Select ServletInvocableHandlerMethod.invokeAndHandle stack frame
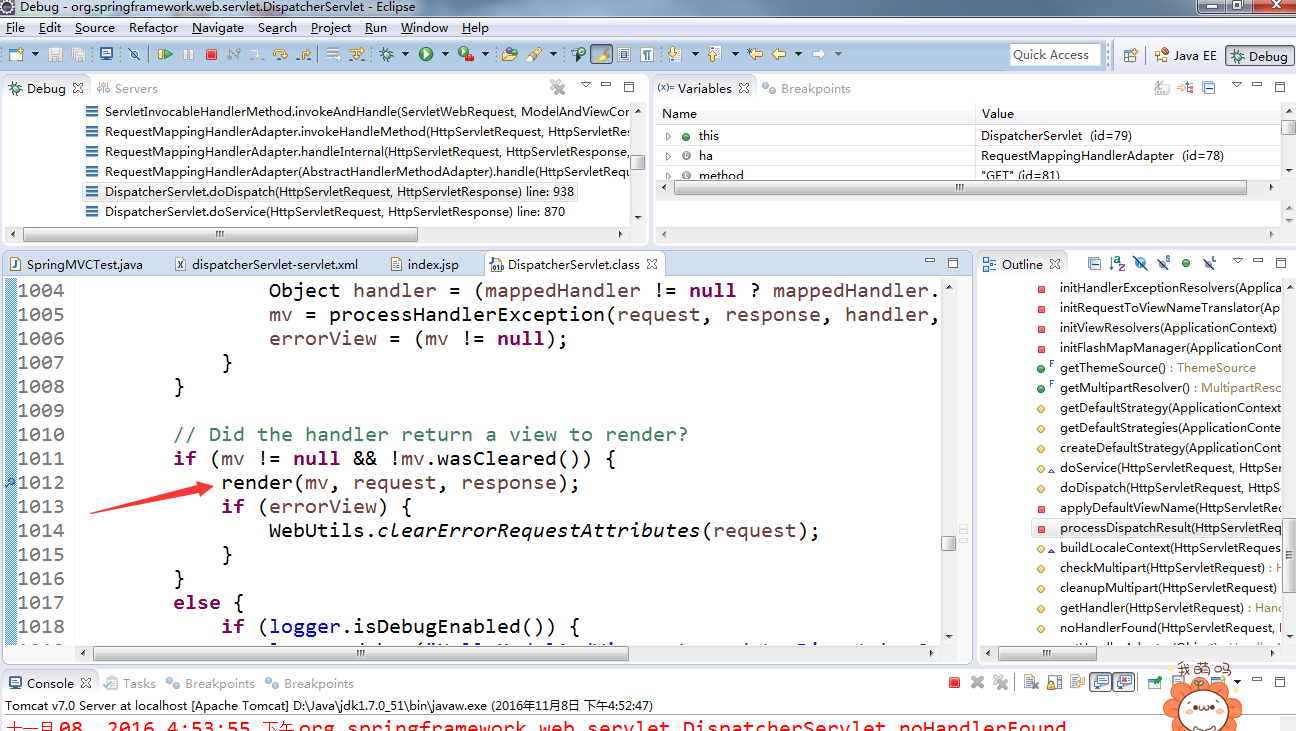 pos(357,111)
